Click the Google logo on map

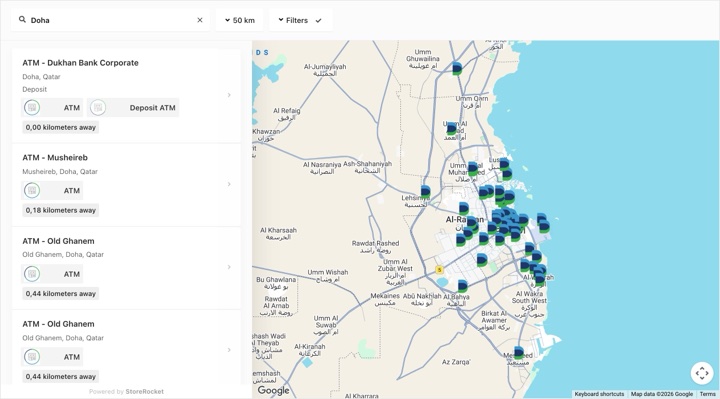point(273,390)
